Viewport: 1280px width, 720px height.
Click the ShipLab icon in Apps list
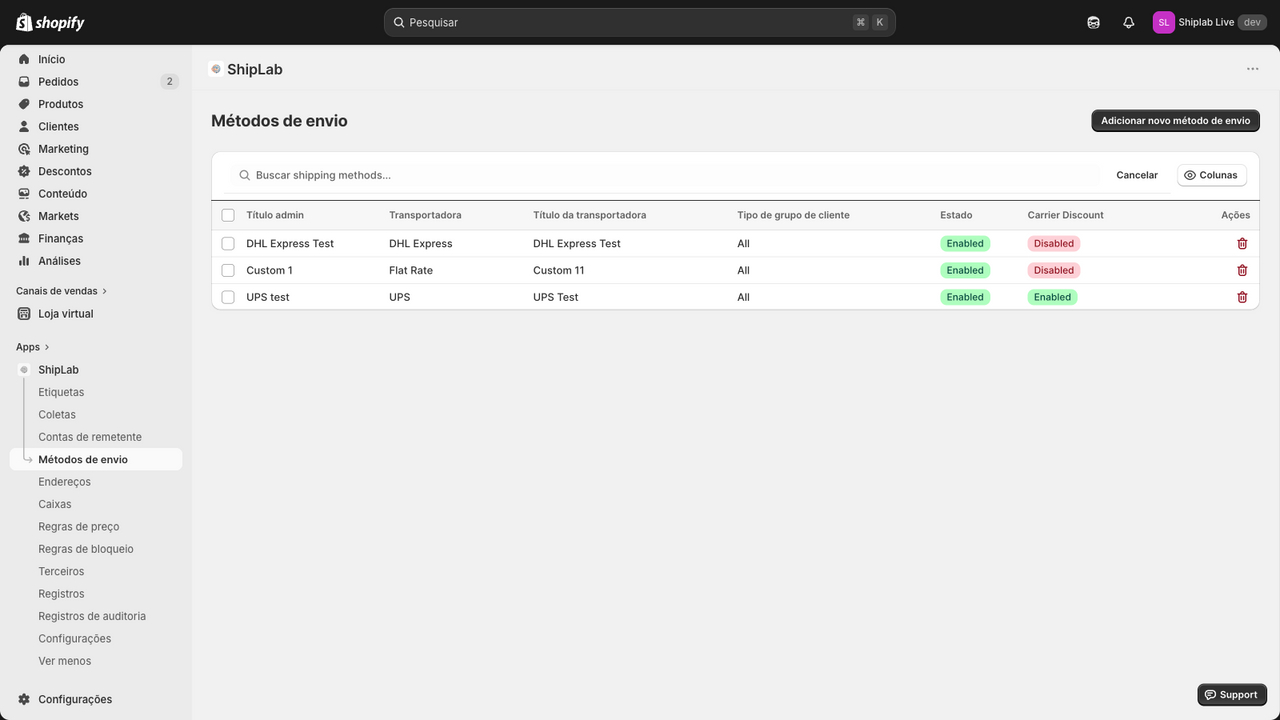tap(24, 370)
